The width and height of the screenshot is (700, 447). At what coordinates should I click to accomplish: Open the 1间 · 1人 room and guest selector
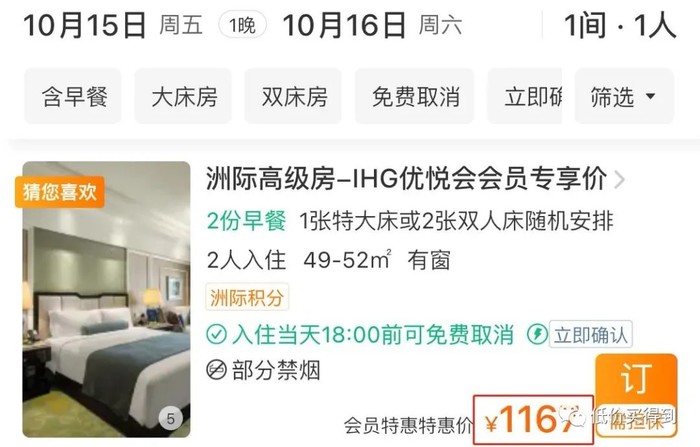point(620,25)
